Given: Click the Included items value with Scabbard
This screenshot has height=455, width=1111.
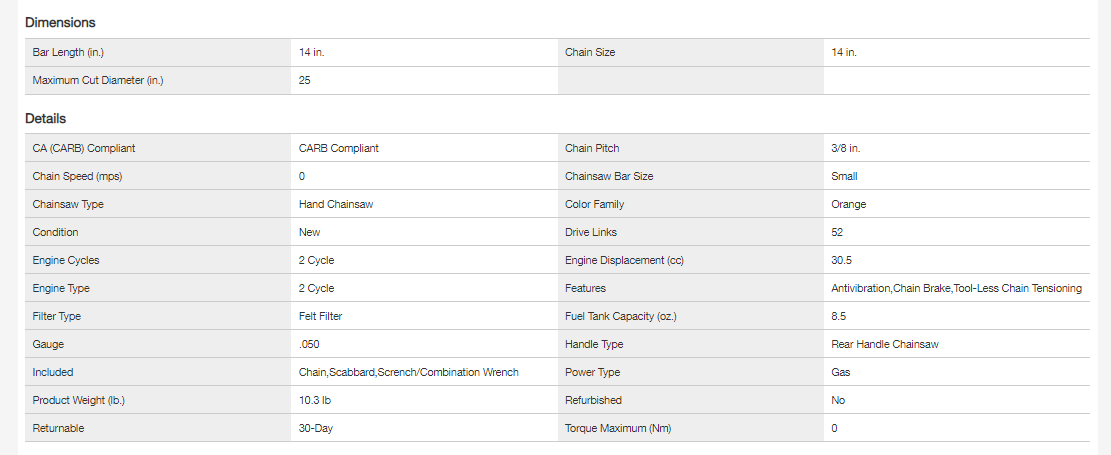Looking at the screenshot, I should [x=409, y=372].
